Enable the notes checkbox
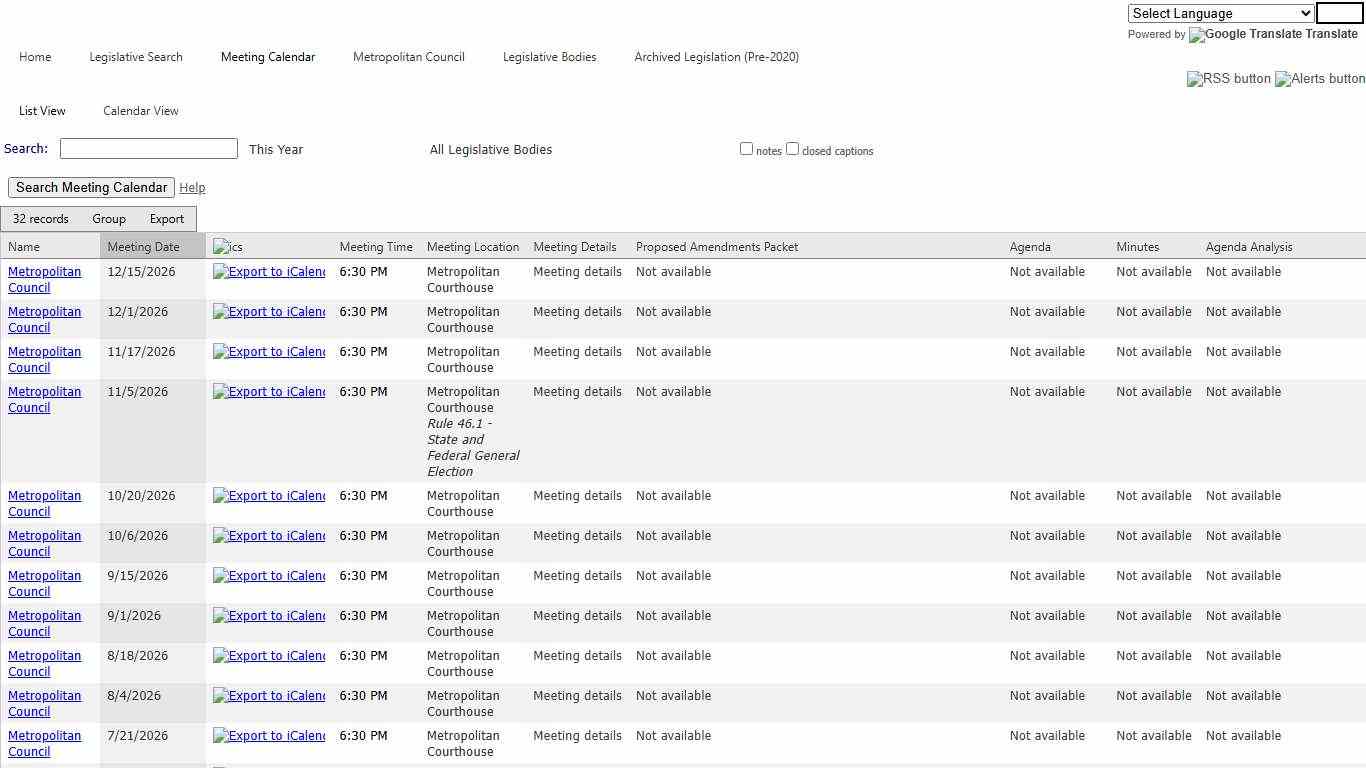 [x=746, y=148]
